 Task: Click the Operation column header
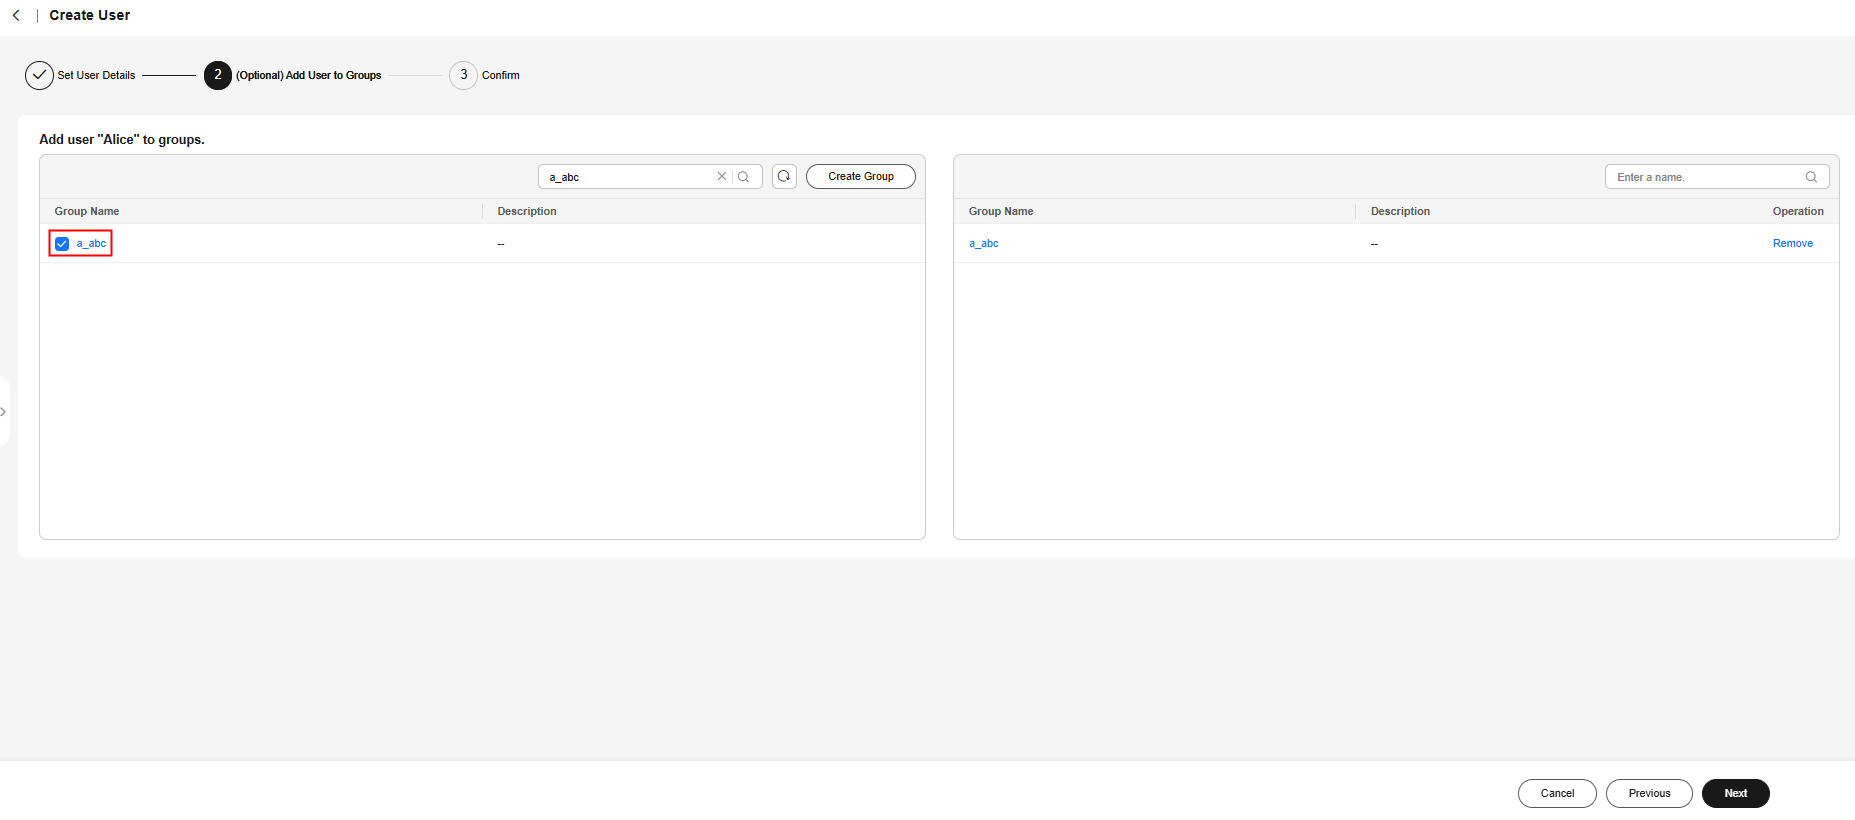pyautogui.click(x=1798, y=211)
